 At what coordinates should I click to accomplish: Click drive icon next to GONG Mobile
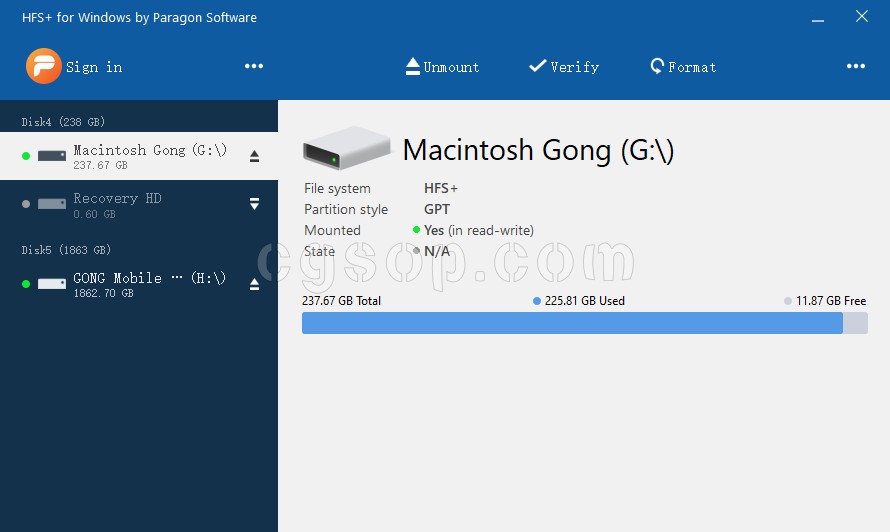coord(52,284)
